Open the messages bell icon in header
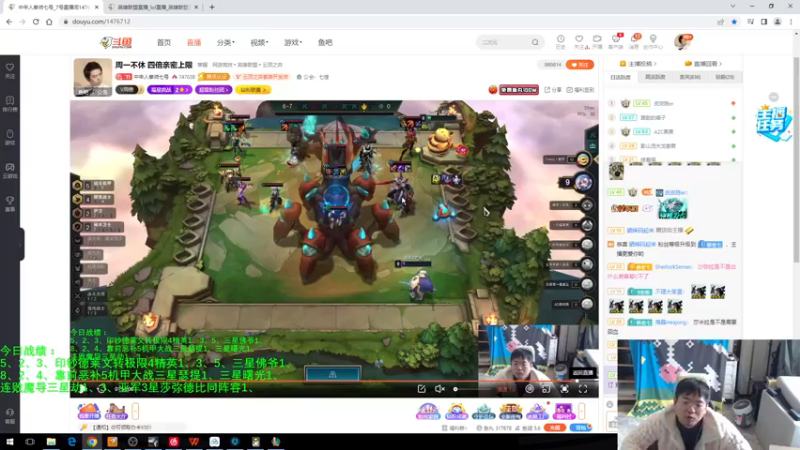 (x=634, y=42)
